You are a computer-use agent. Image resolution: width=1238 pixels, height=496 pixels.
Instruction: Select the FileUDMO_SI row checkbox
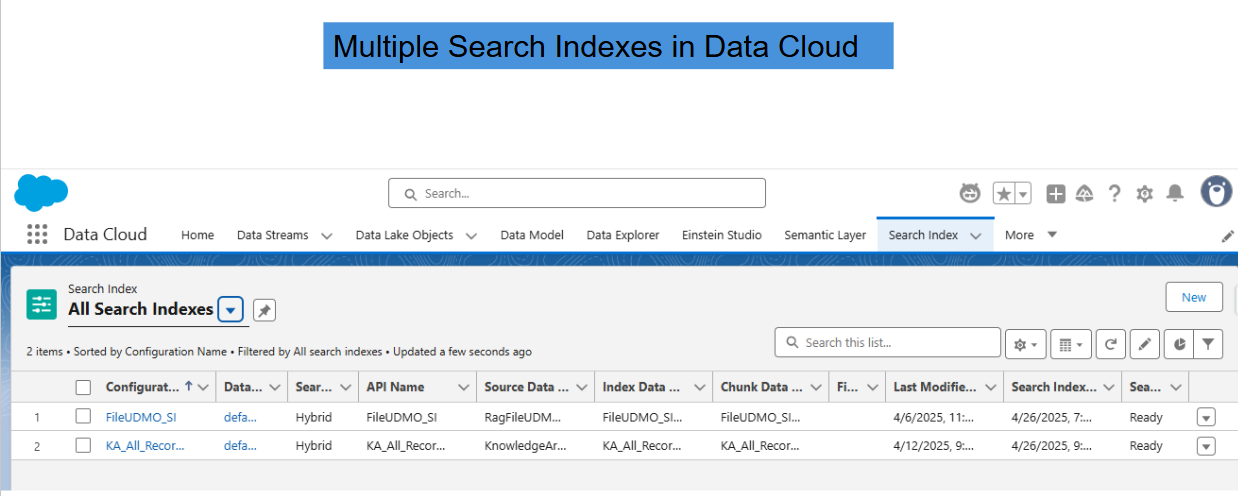click(x=83, y=417)
